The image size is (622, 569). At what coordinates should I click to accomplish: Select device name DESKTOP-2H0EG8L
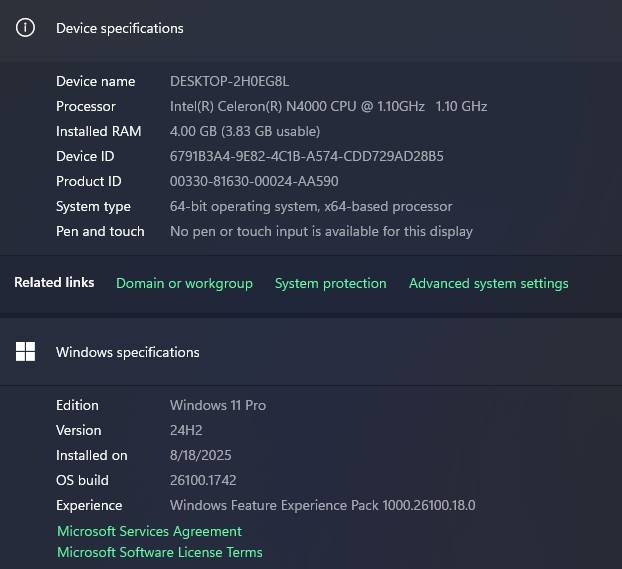229,81
